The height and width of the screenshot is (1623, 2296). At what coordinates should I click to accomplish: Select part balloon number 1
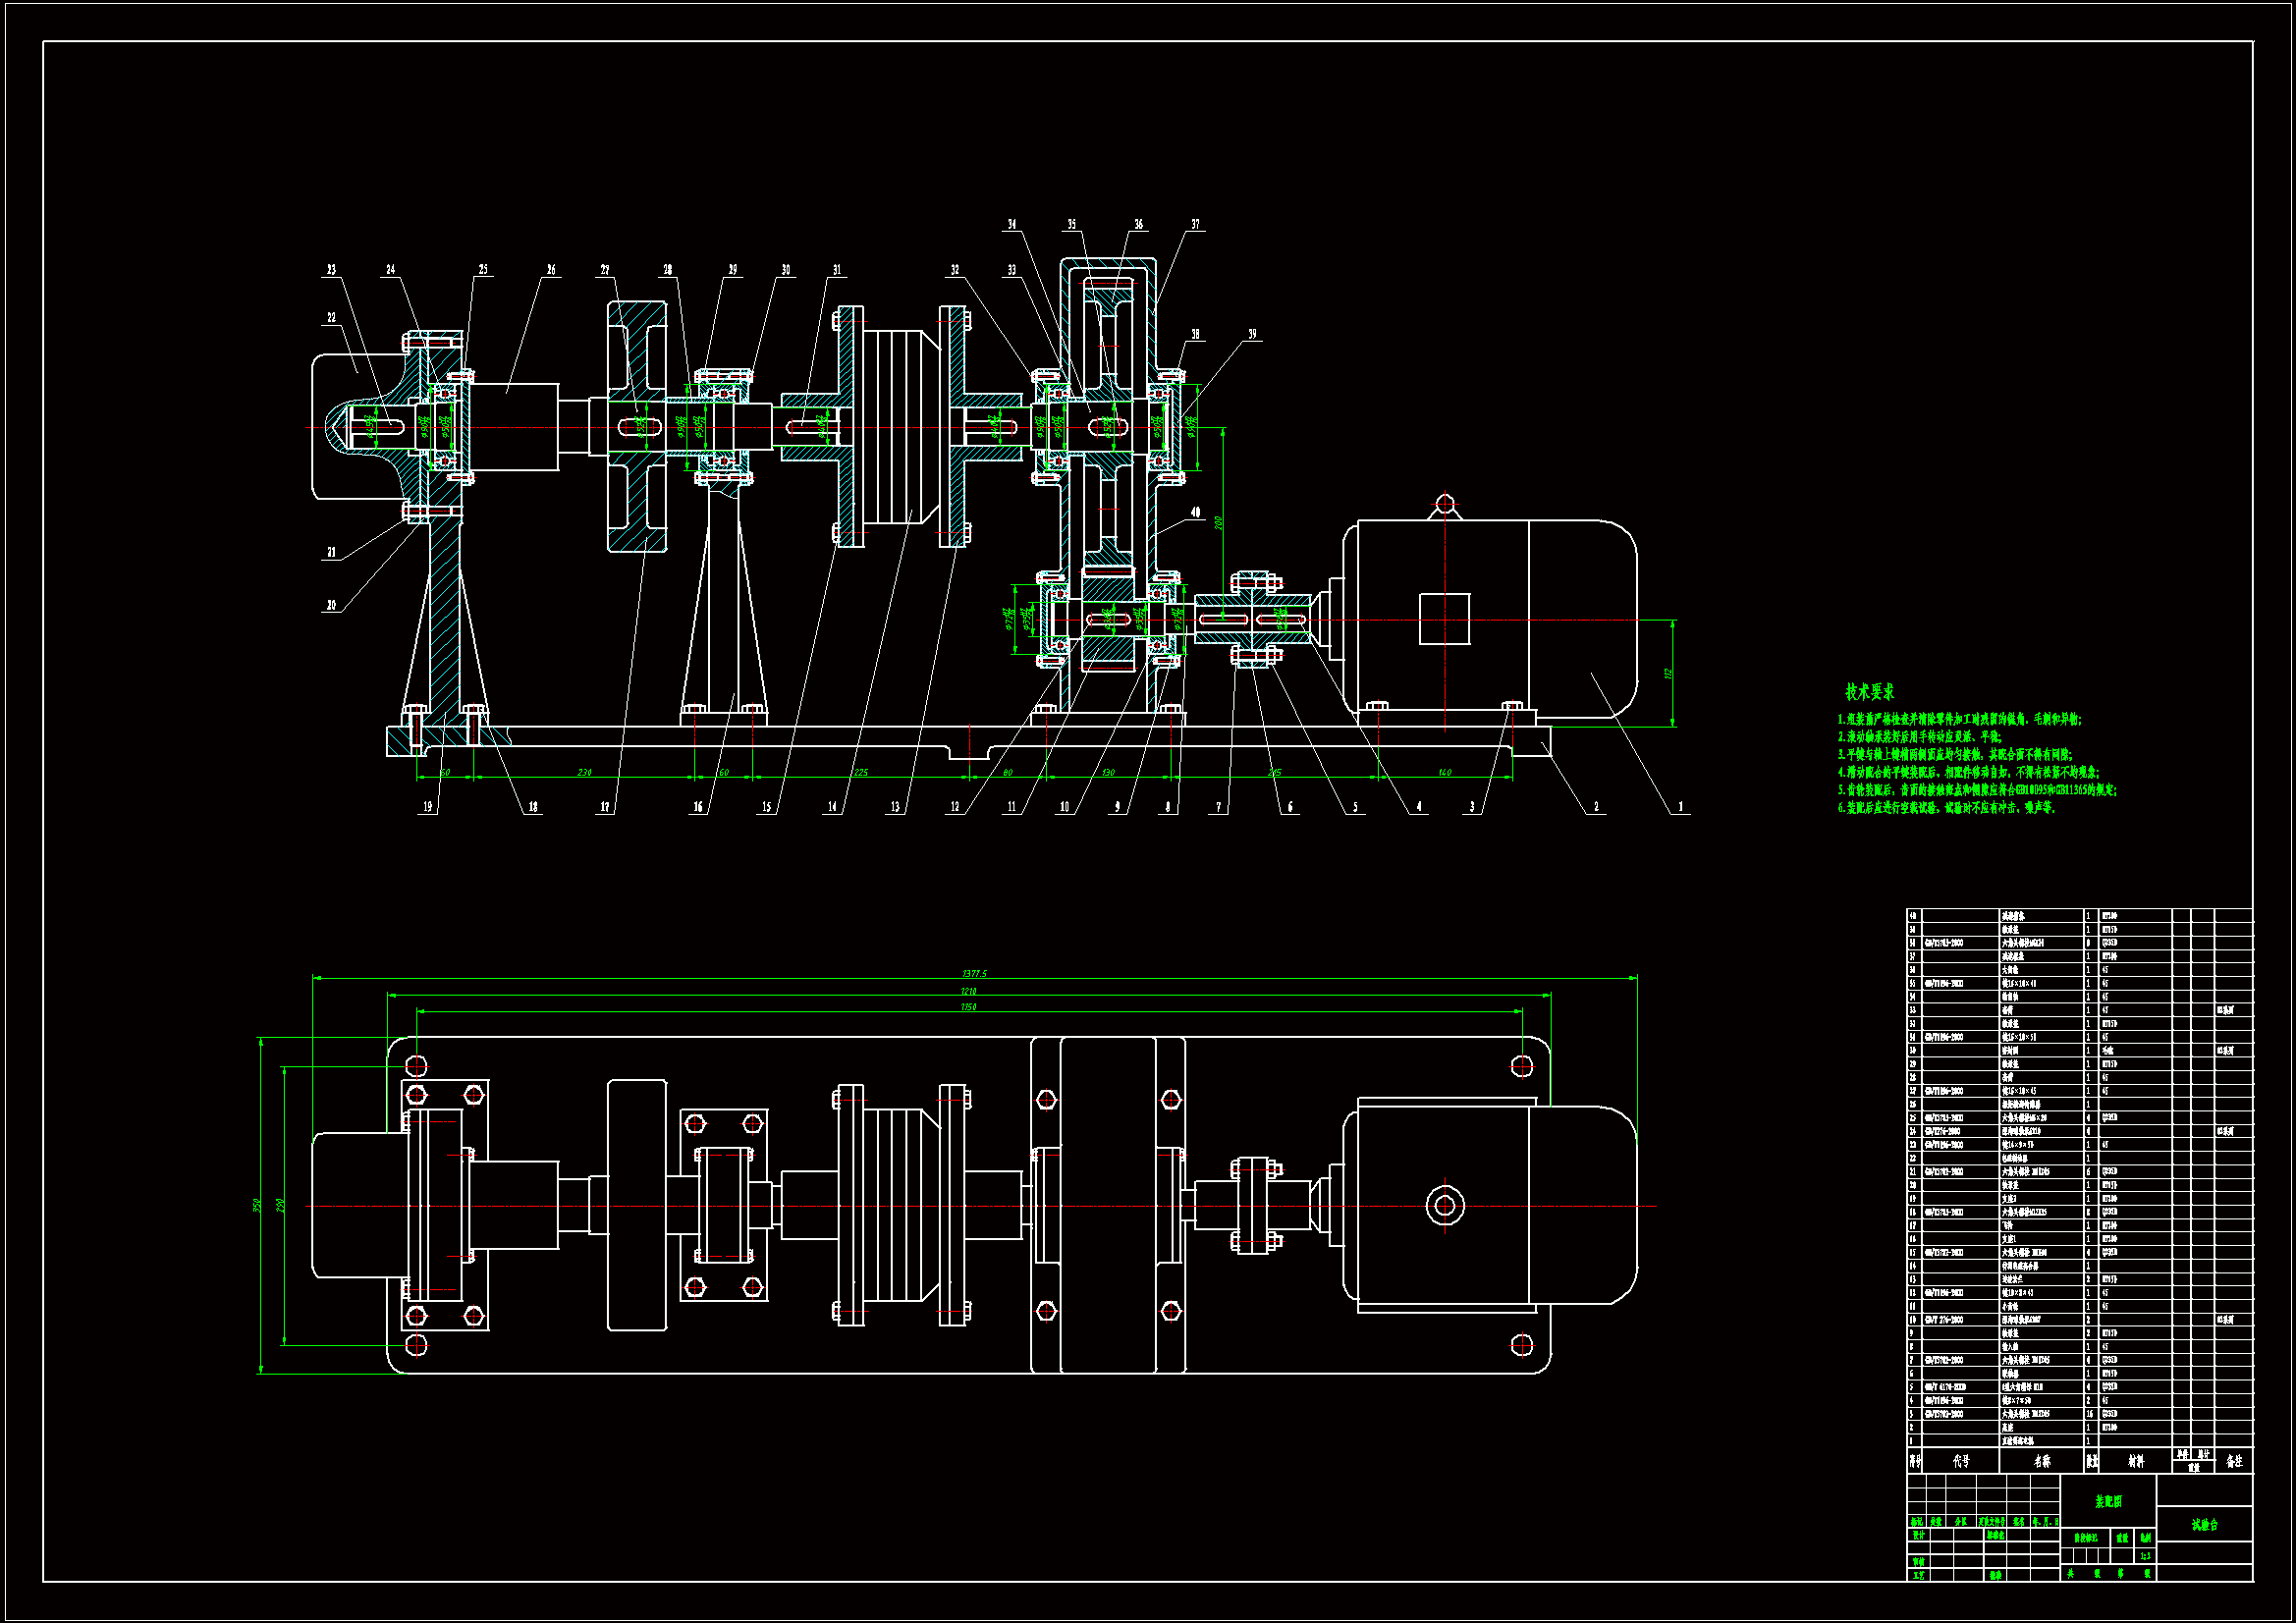pos(1680,807)
